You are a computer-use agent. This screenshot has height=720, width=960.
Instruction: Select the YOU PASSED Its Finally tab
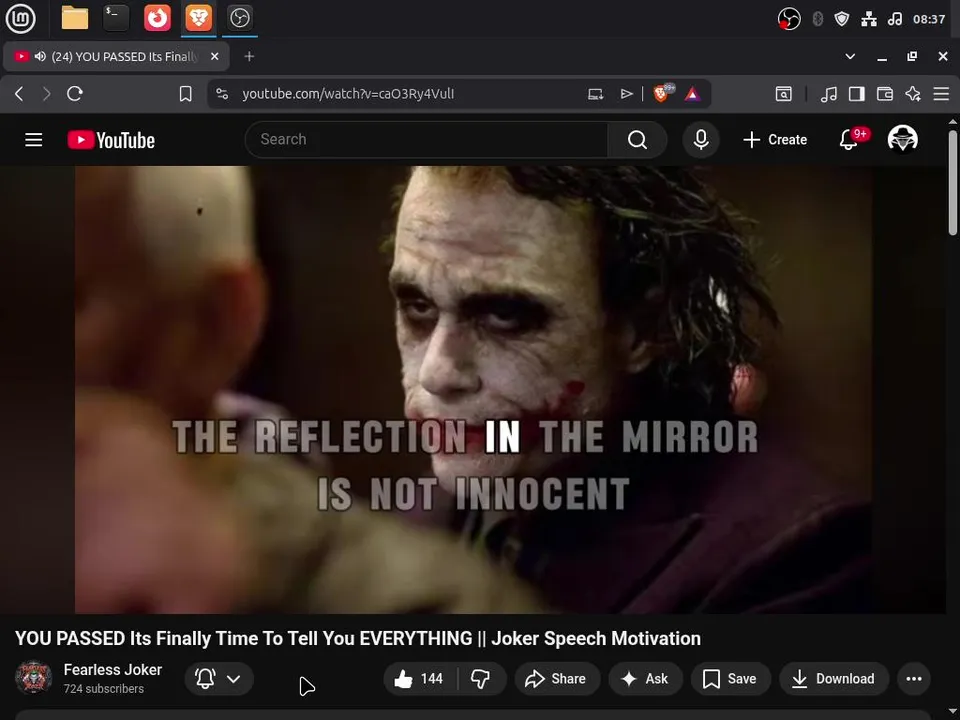coord(116,56)
